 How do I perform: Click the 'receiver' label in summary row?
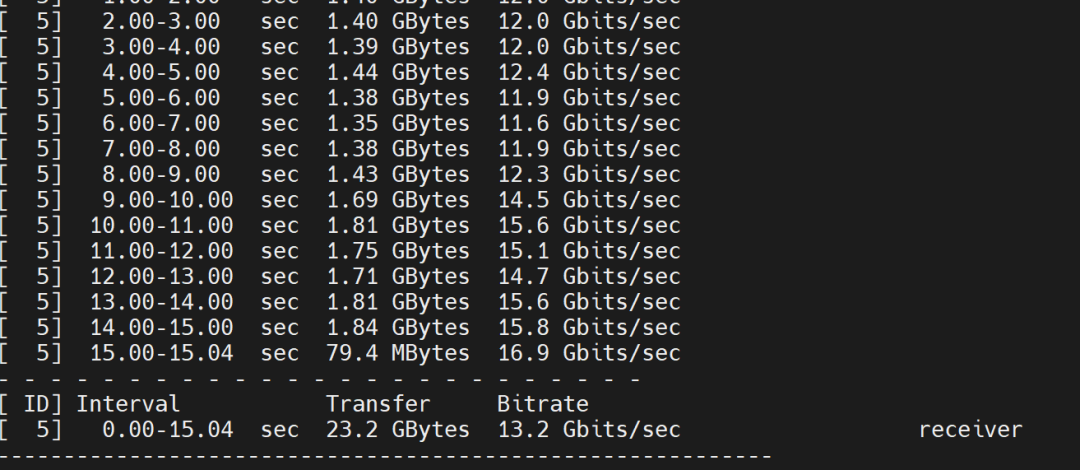[970, 429]
